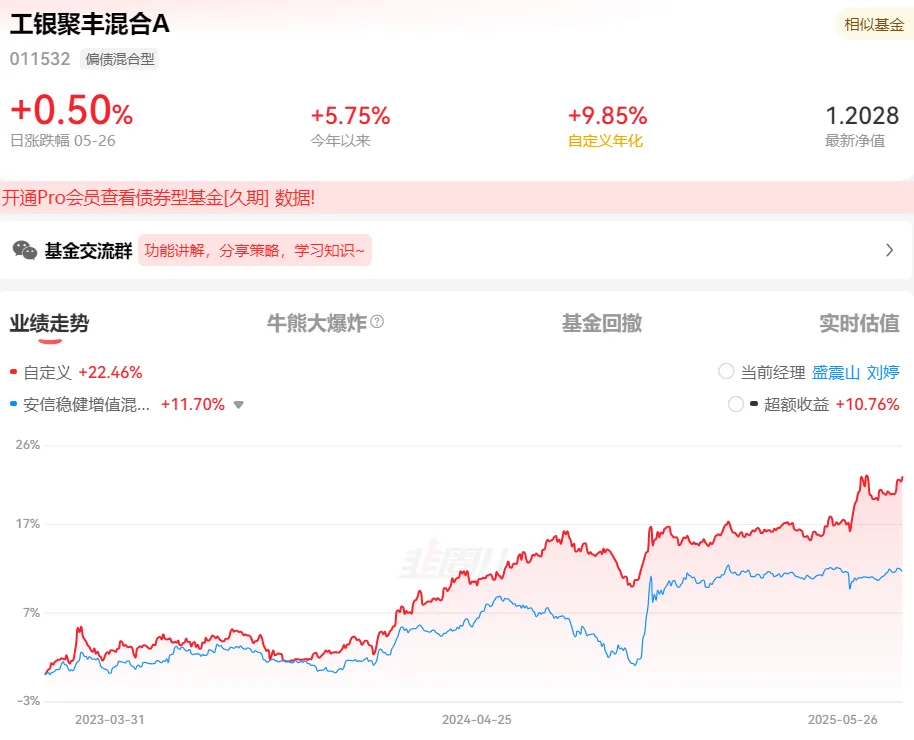This screenshot has height=740, width=914.
Task: Click the +5.75% year-to-date value
Action: tap(350, 115)
